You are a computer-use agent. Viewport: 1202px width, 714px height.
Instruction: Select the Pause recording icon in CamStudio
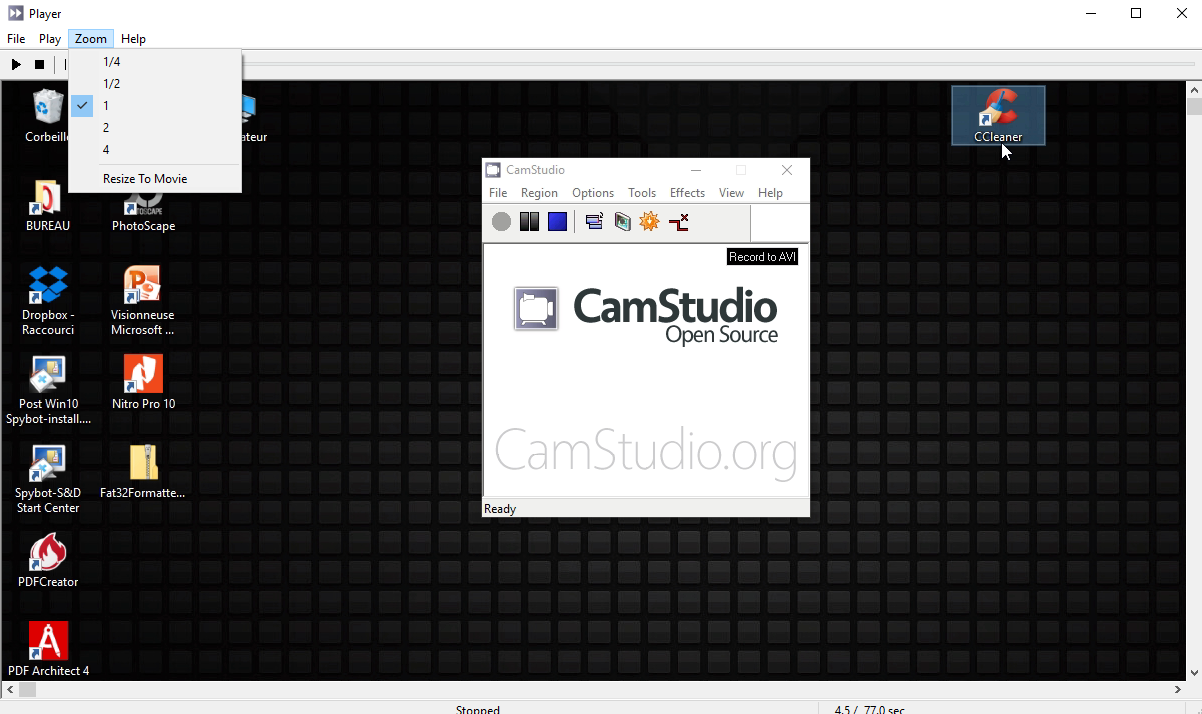529,221
